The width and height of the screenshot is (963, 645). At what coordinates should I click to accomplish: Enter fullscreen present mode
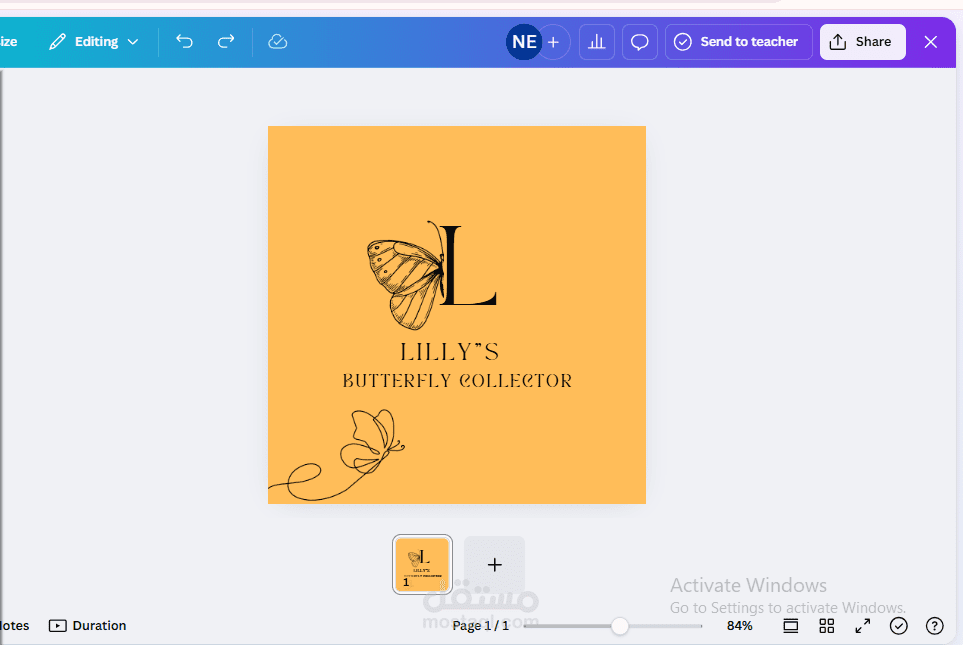coord(863,626)
